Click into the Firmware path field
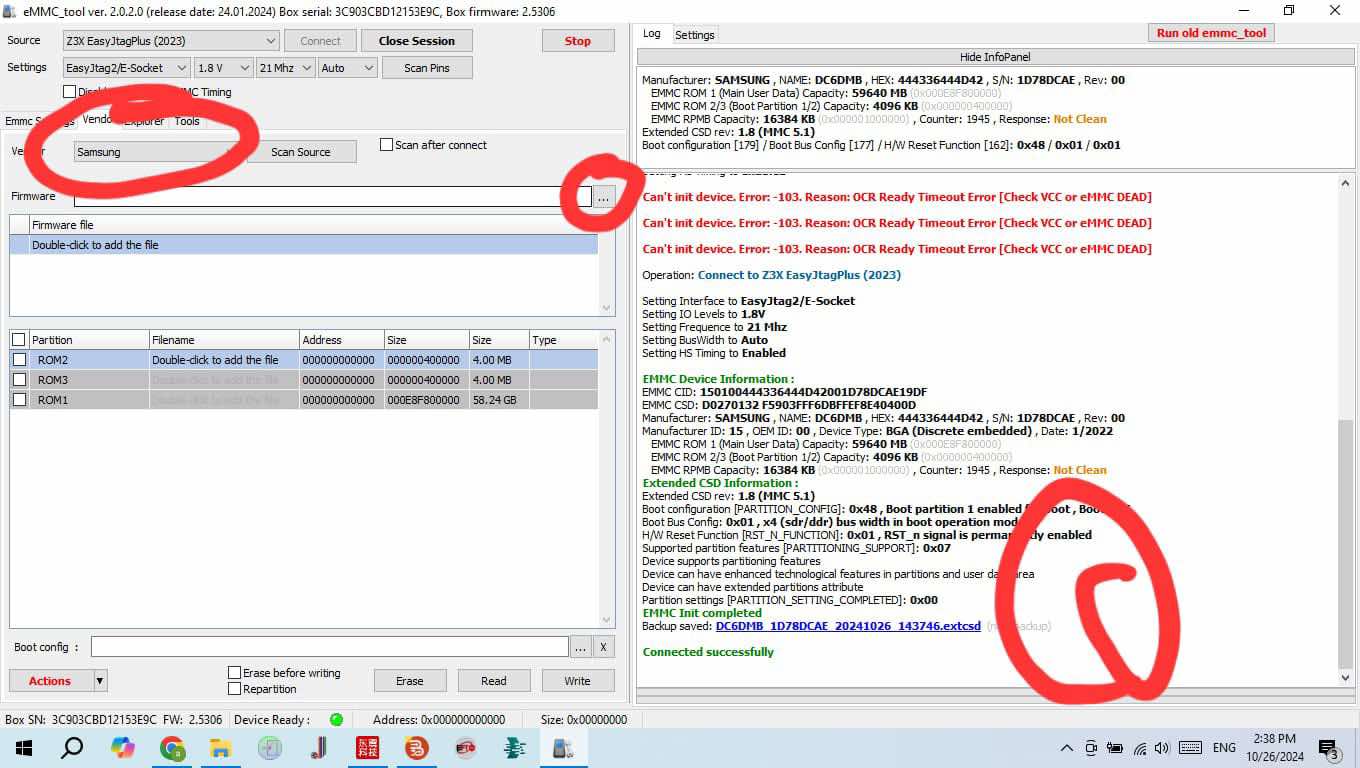 click(x=333, y=197)
